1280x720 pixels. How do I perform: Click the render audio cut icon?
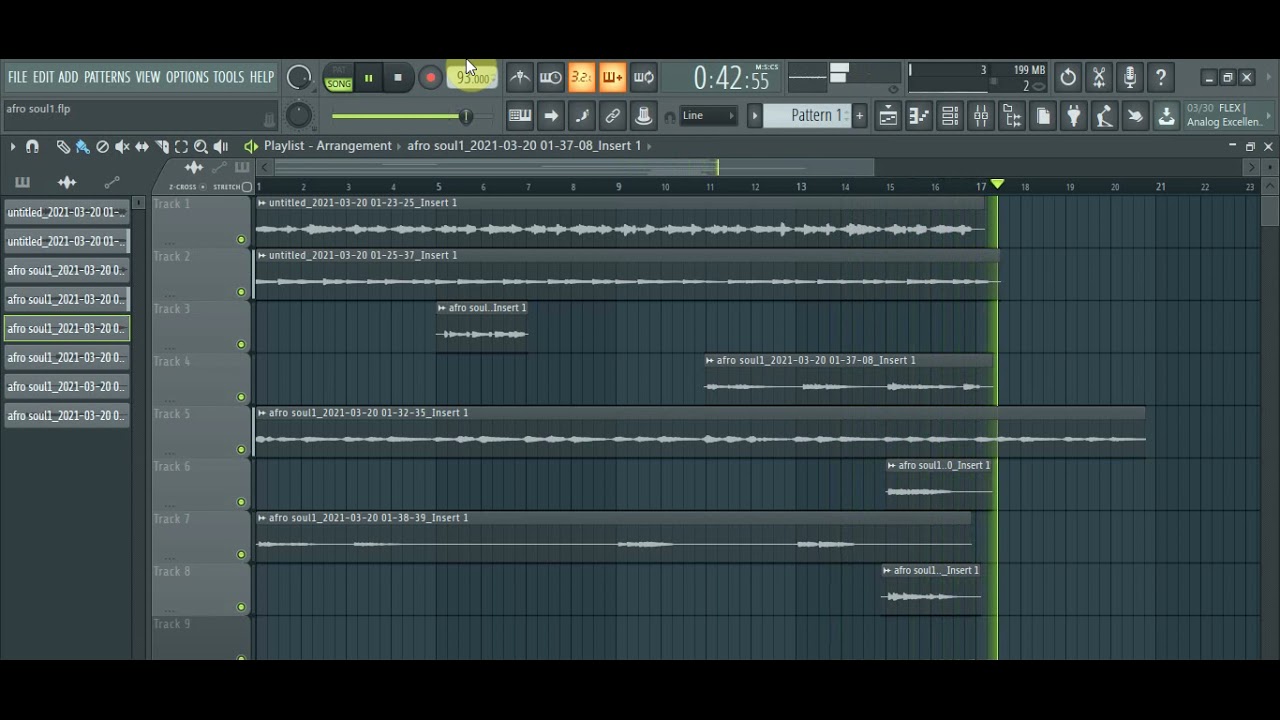(x=1099, y=77)
